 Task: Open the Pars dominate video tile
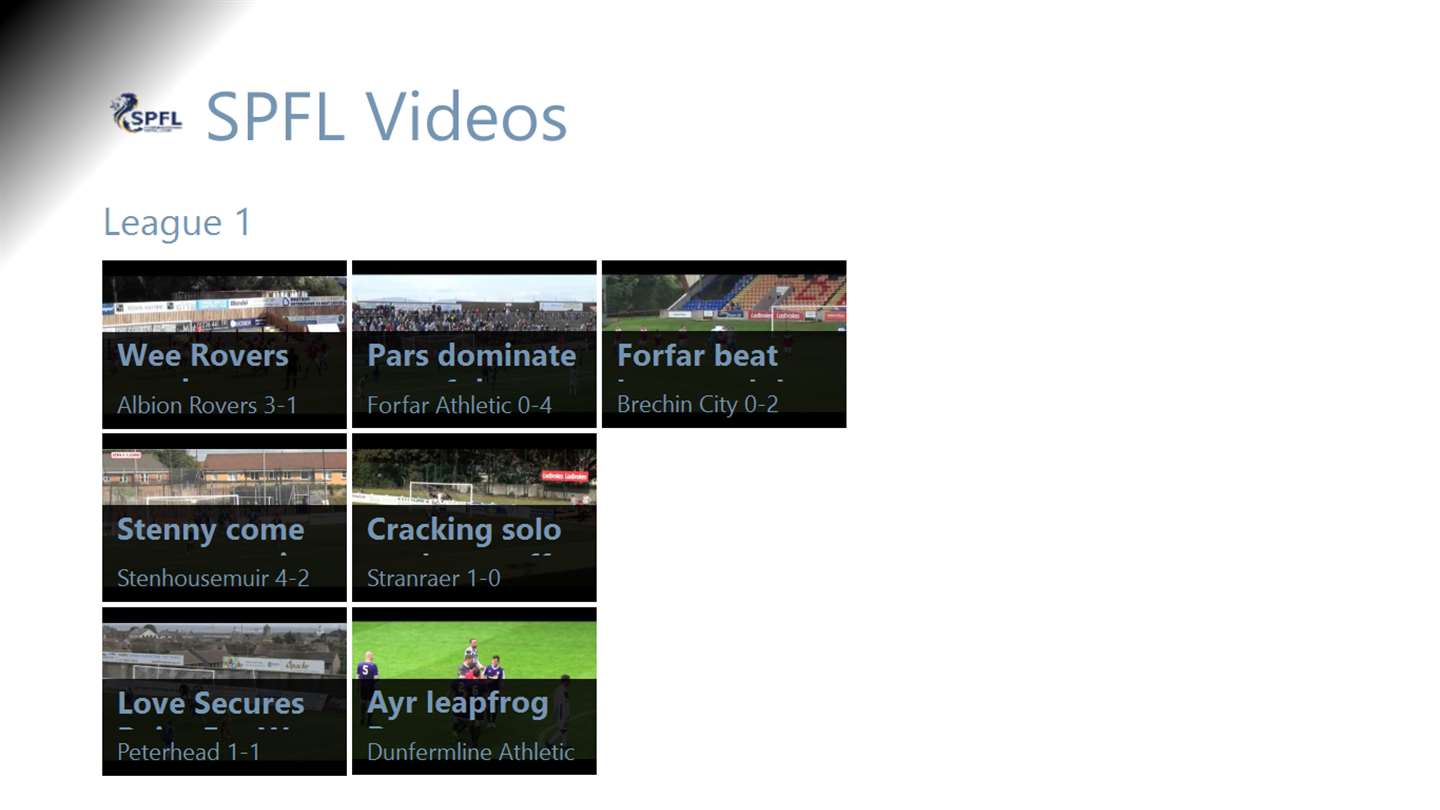[474, 344]
